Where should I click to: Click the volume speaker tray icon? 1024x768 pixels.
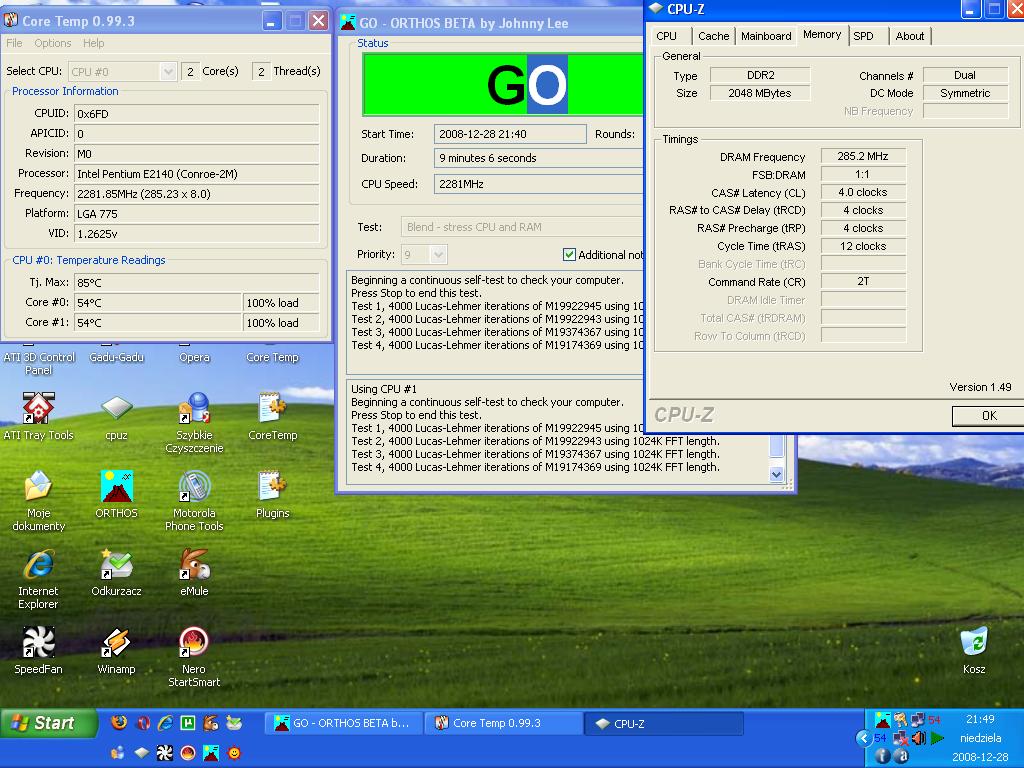click(x=918, y=738)
